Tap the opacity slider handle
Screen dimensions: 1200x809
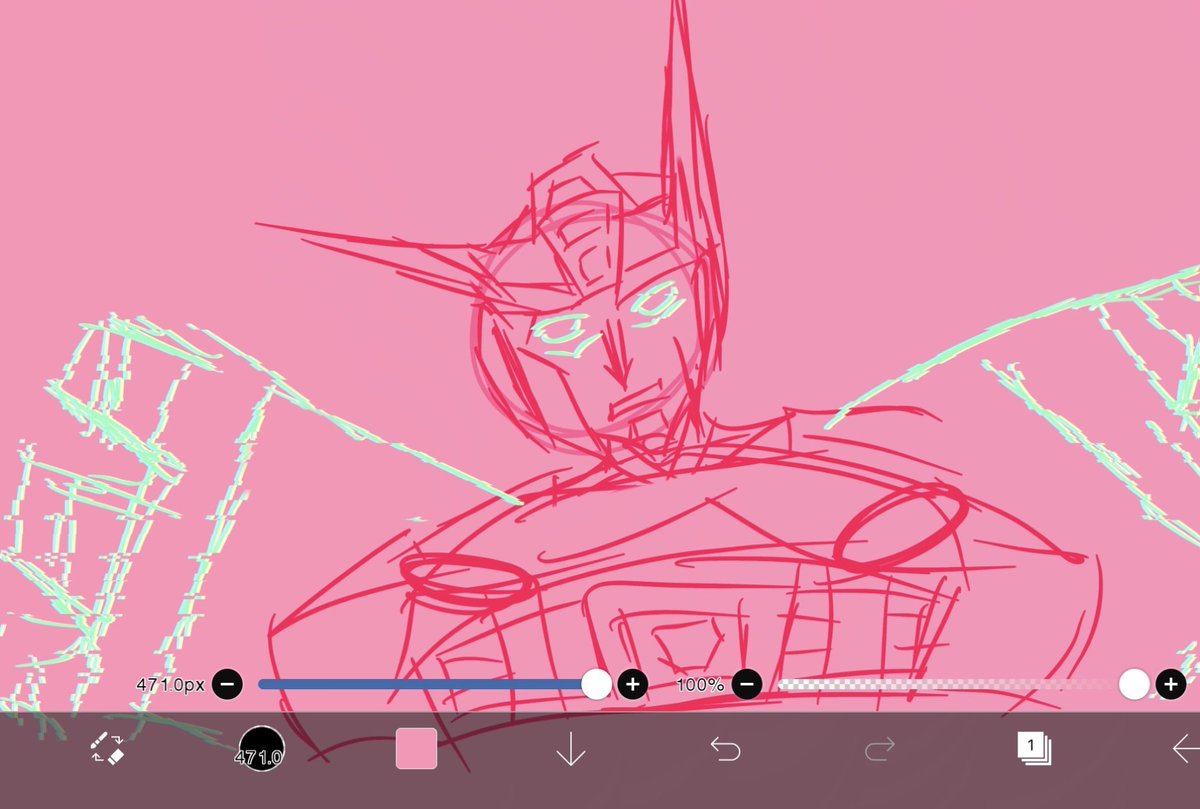coord(1134,685)
